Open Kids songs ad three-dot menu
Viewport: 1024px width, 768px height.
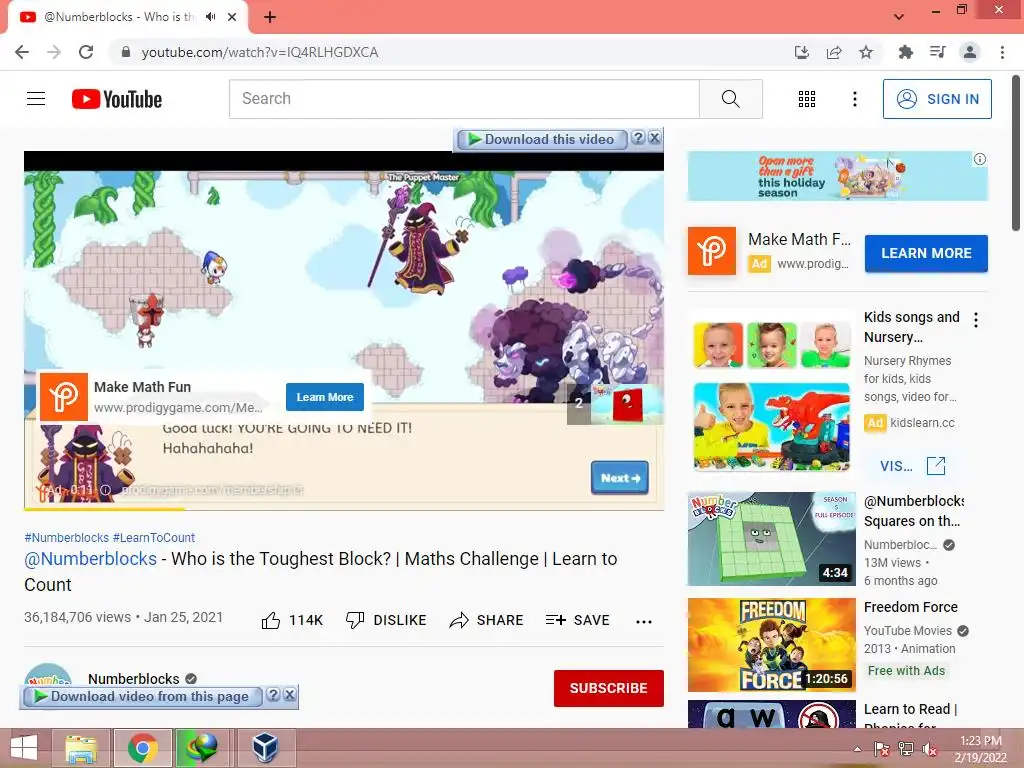point(976,320)
